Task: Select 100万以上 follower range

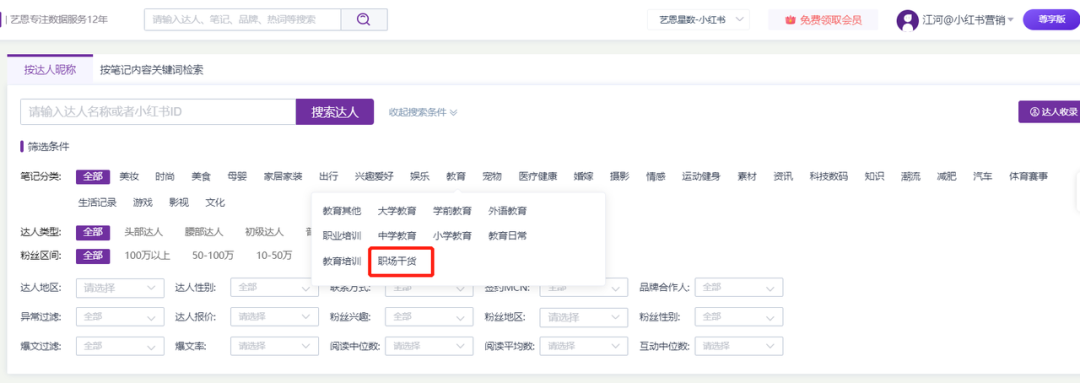Action: [147, 256]
